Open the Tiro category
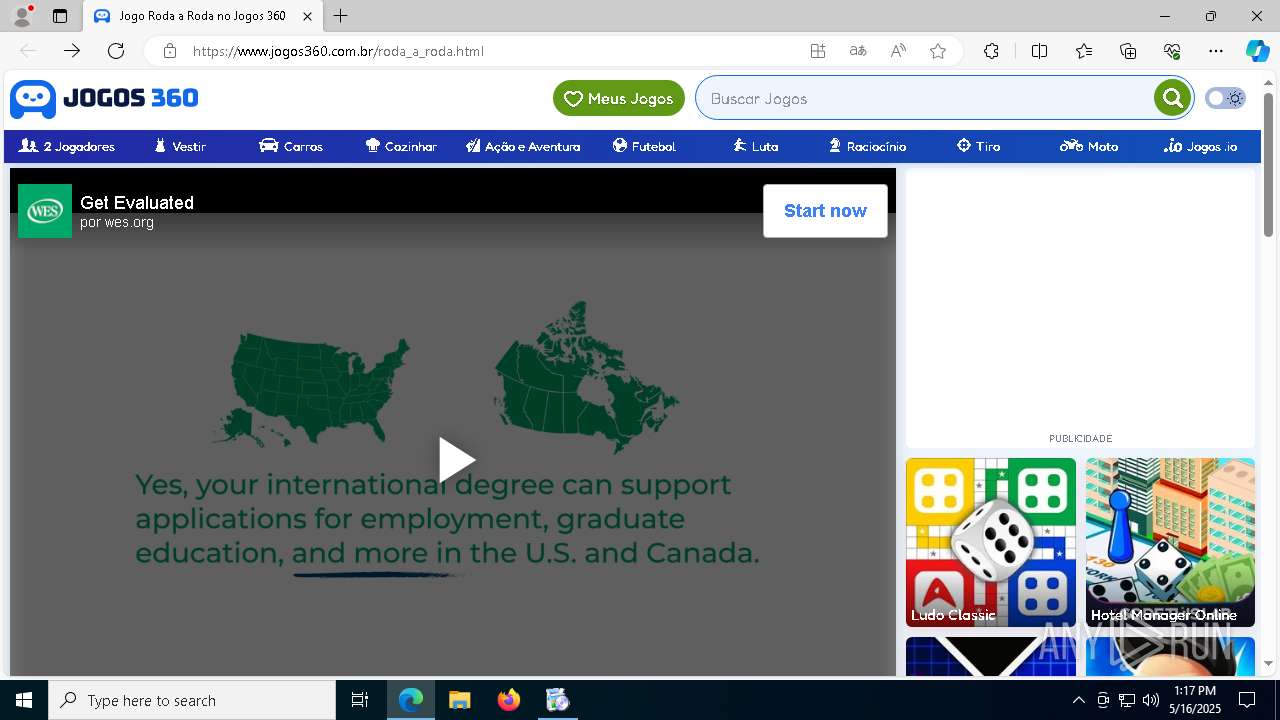 [x=978, y=146]
